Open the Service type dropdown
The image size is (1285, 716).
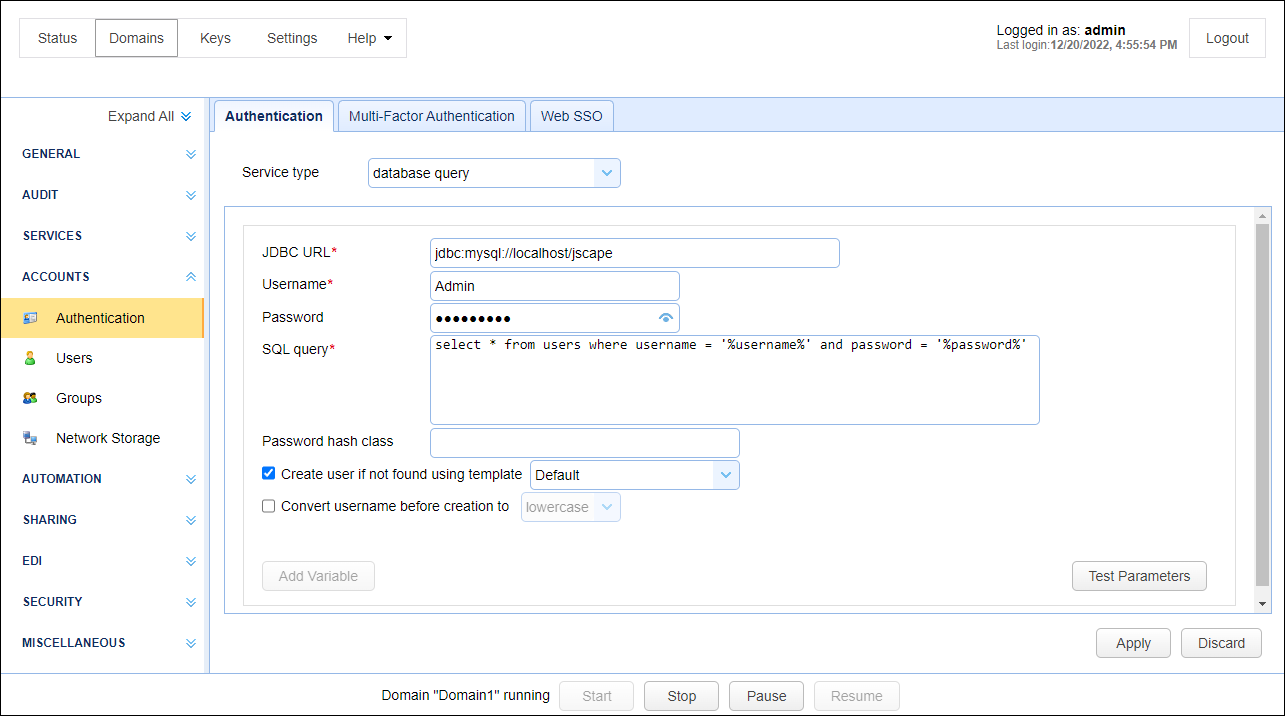494,173
